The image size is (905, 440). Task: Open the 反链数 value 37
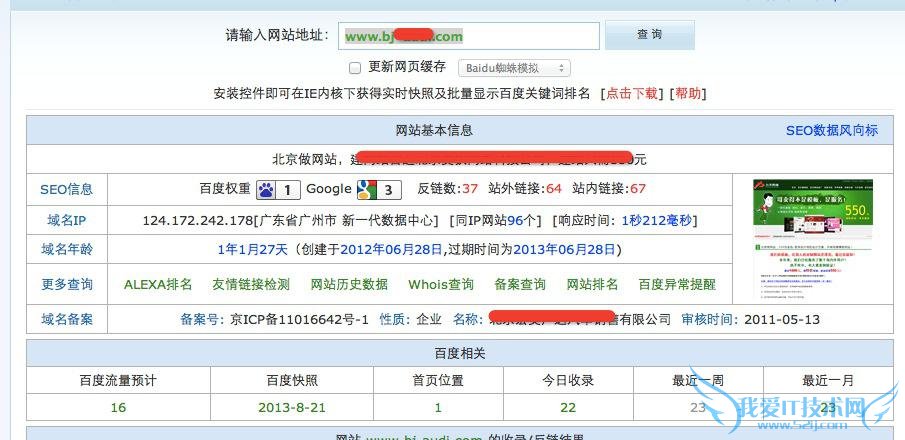[x=470, y=189]
